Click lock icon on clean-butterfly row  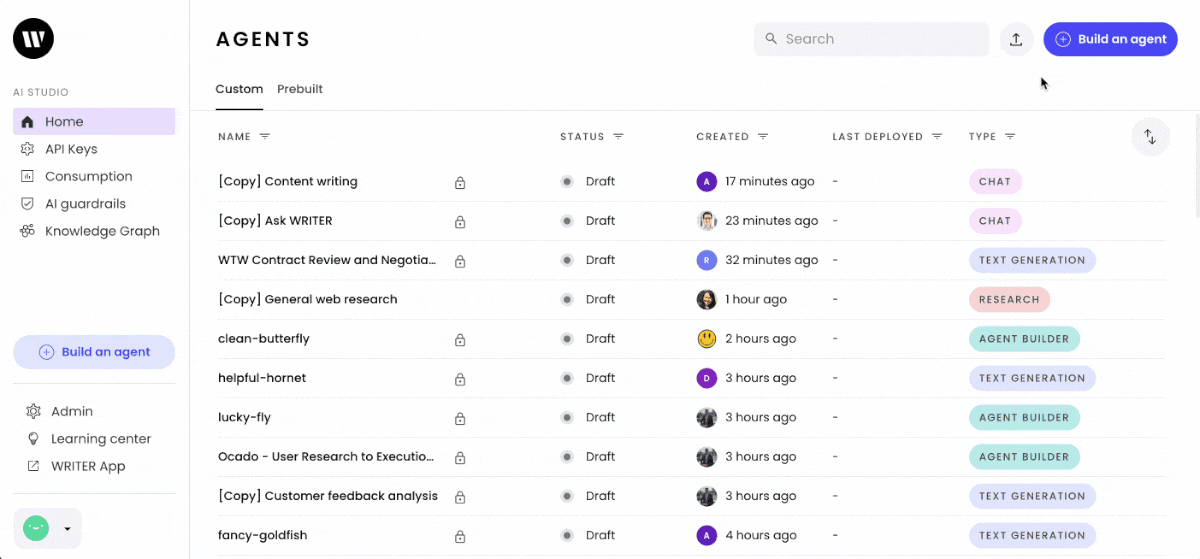[x=460, y=339]
